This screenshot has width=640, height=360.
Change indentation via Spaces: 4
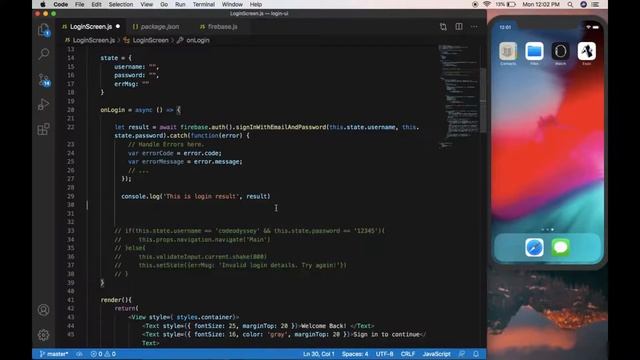tap(355, 354)
